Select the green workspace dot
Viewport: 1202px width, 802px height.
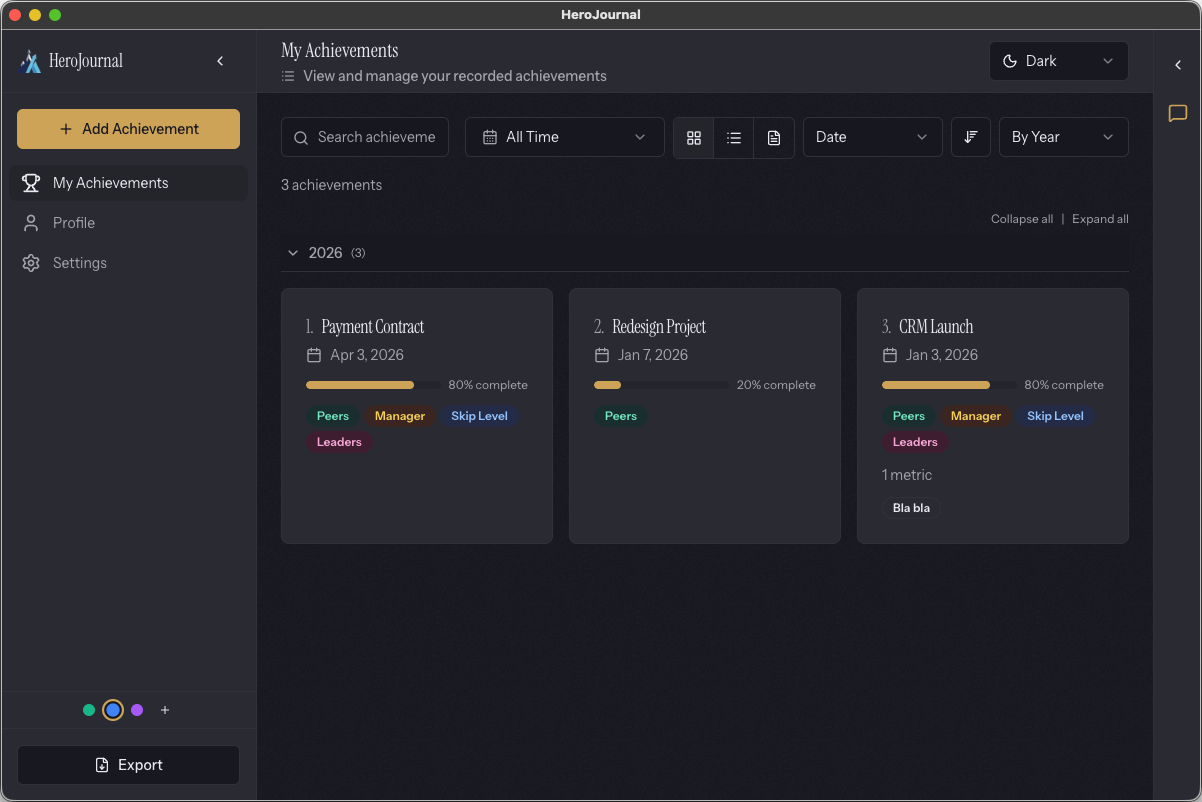coord(88,710)
